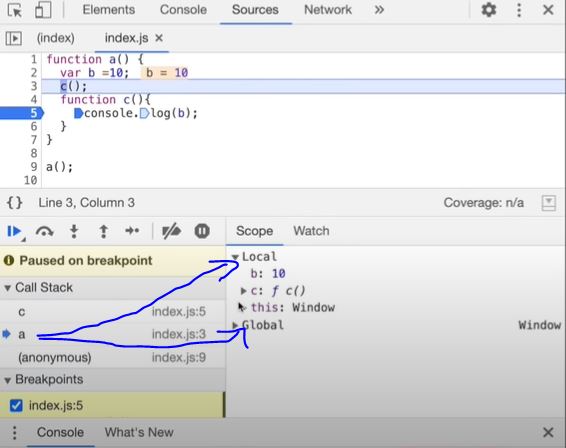Viewport: 566px width, 448px height.
Task: Click the 'function a() {' code line
Action: pos(95,59)
